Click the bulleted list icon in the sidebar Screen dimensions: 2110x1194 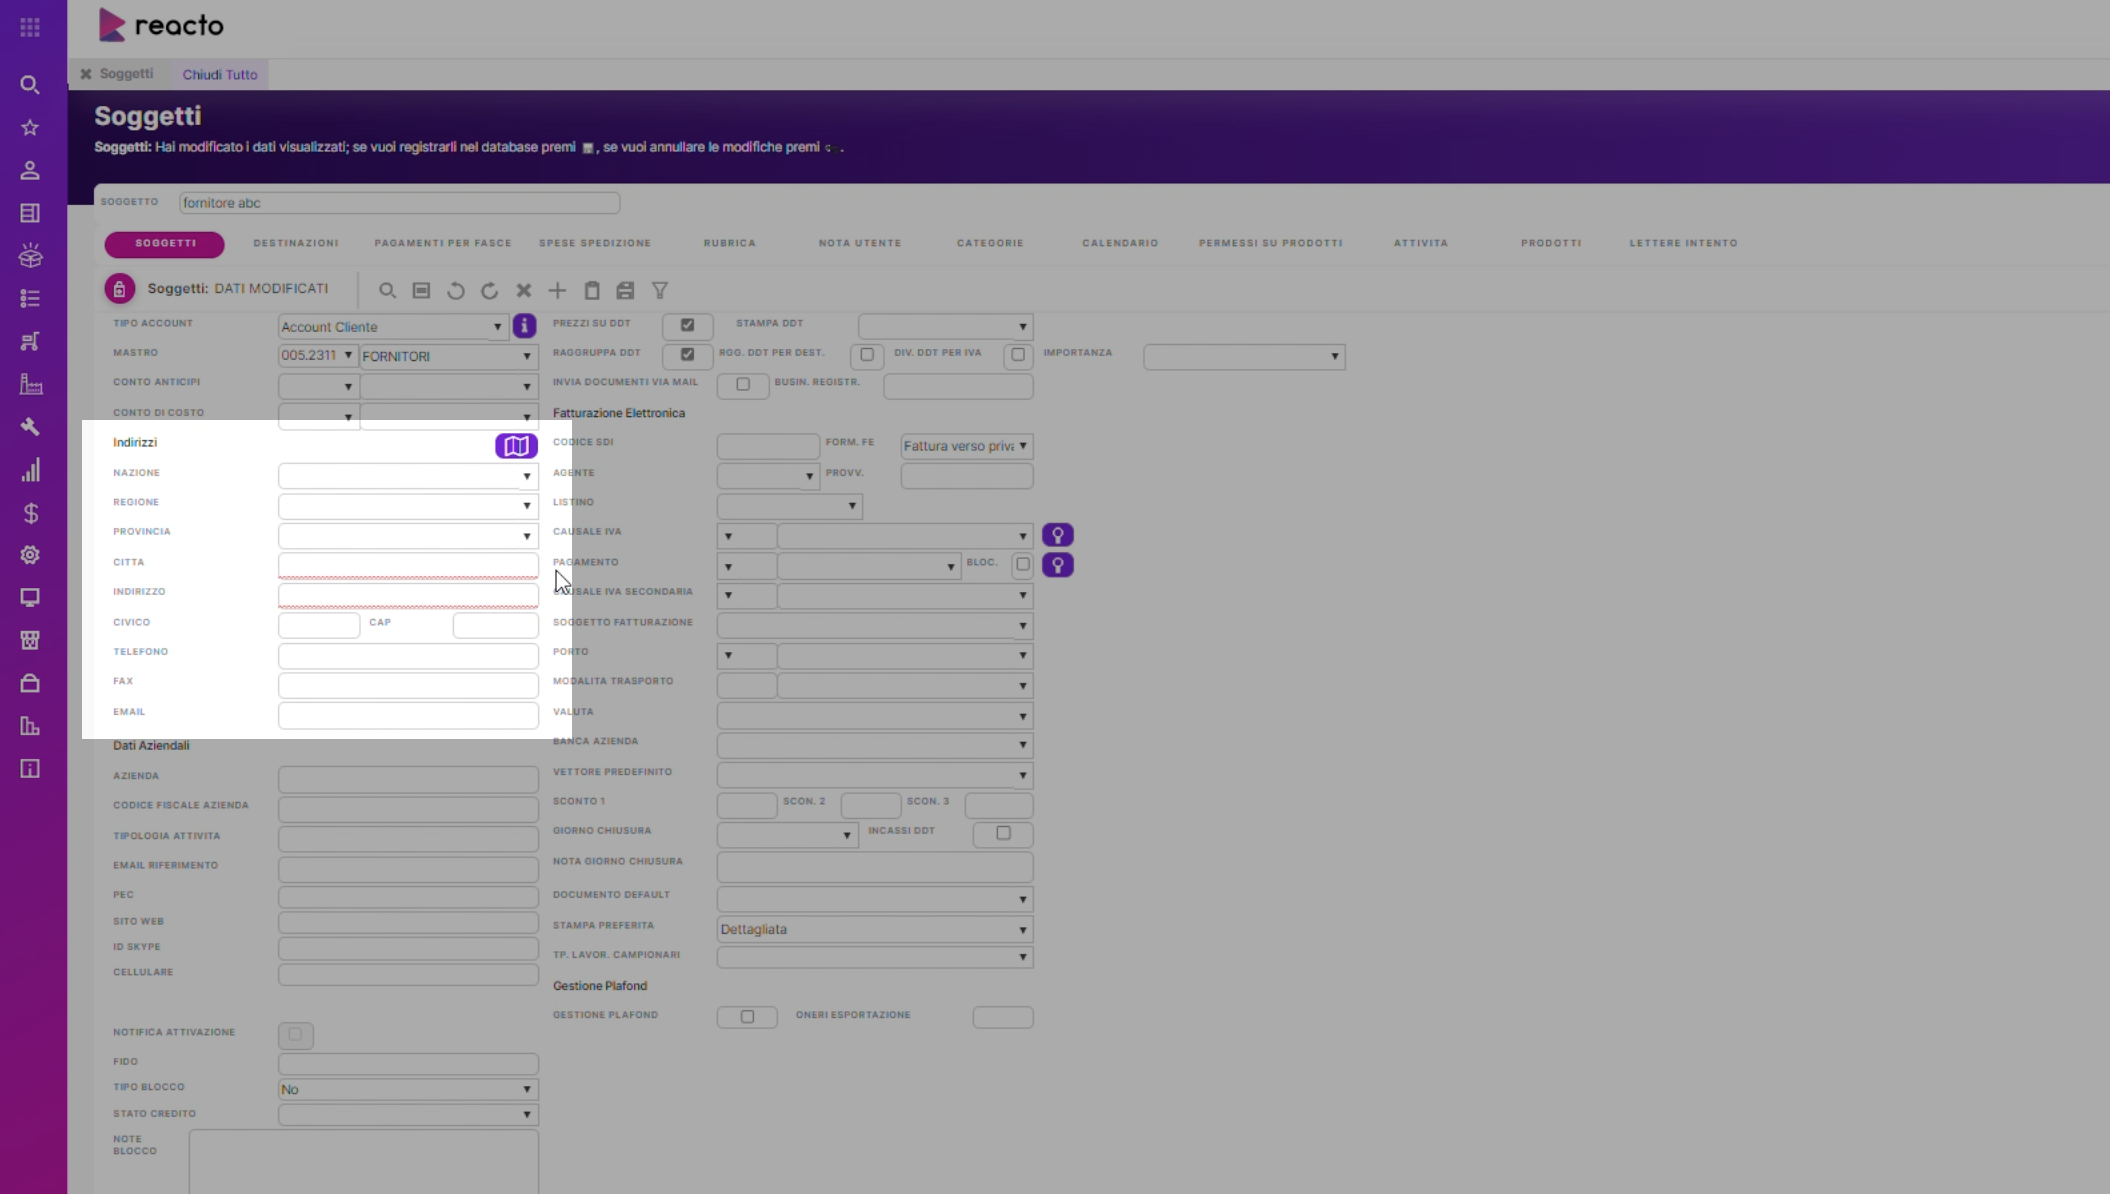[x=30, y=298]
